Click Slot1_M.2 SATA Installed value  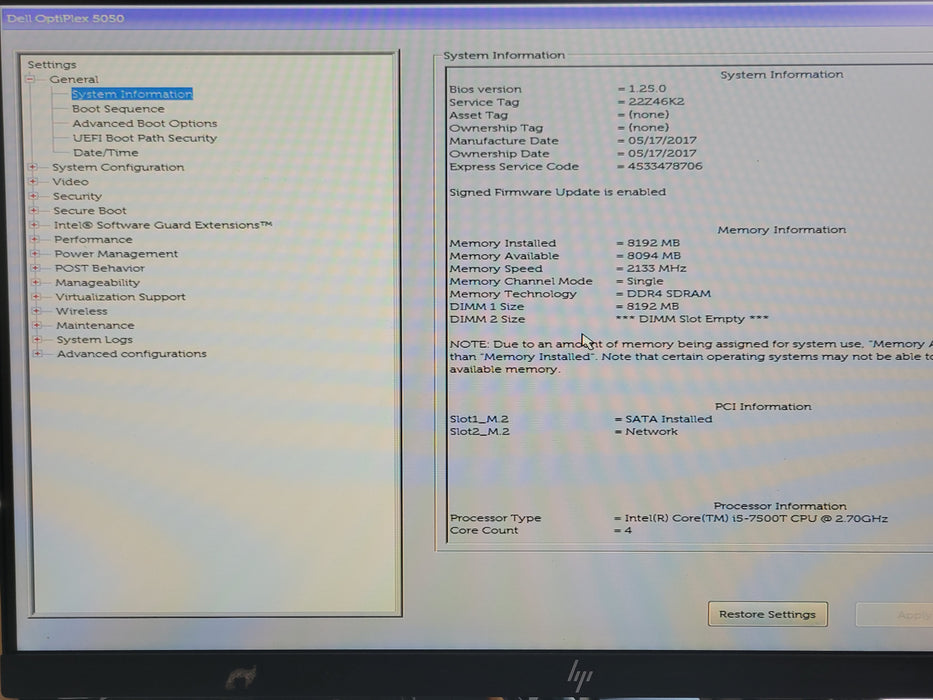coord(669,419)
